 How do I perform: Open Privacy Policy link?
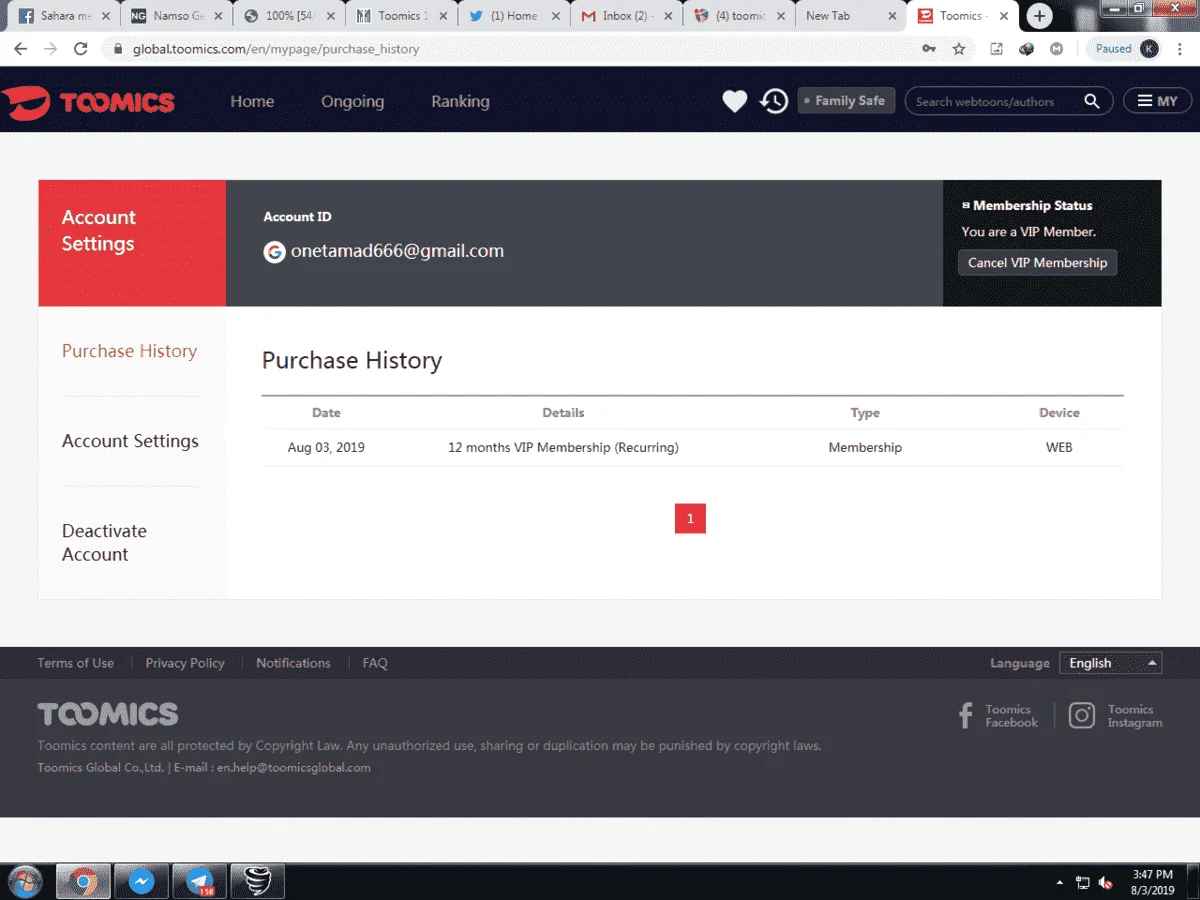click(x=185, y=663)
